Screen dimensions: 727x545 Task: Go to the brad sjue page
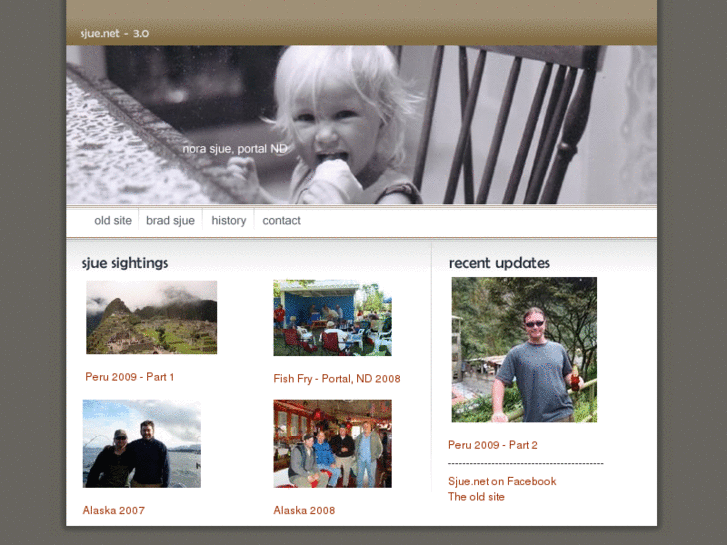click(170, 221)
